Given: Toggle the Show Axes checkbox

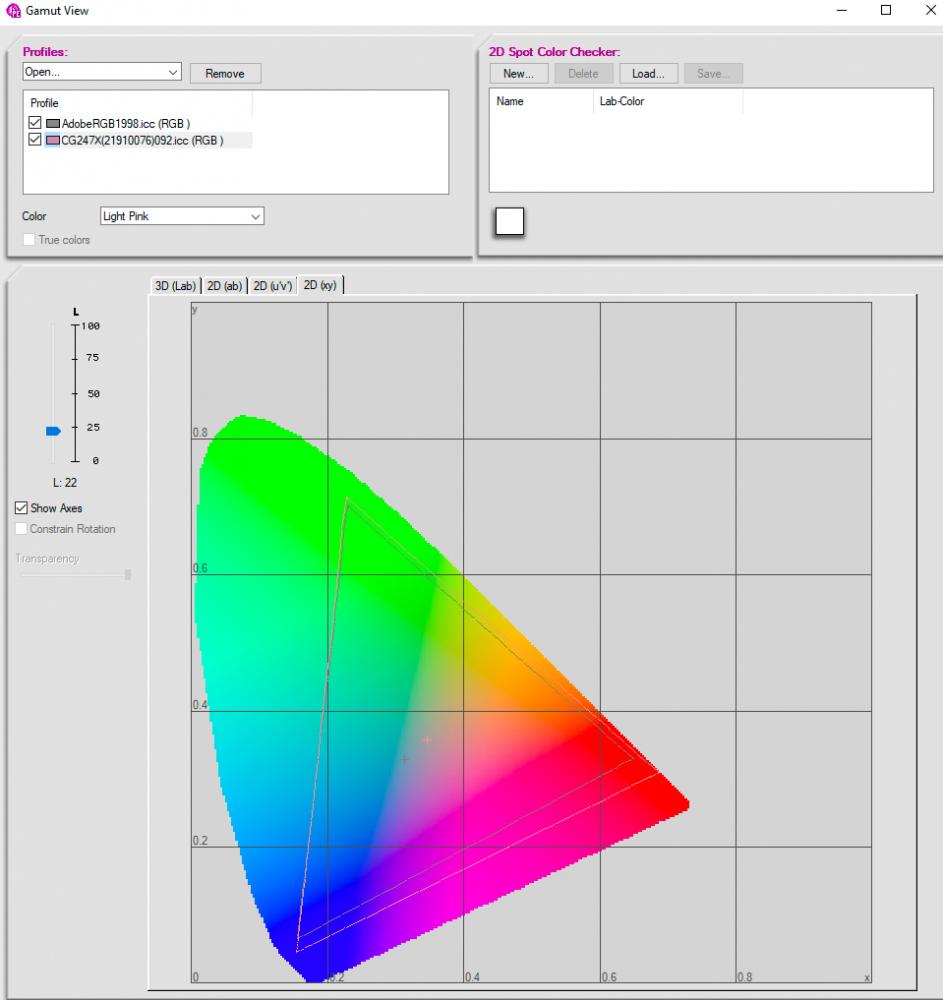Looking at the screenshot, I should point(21,508).
